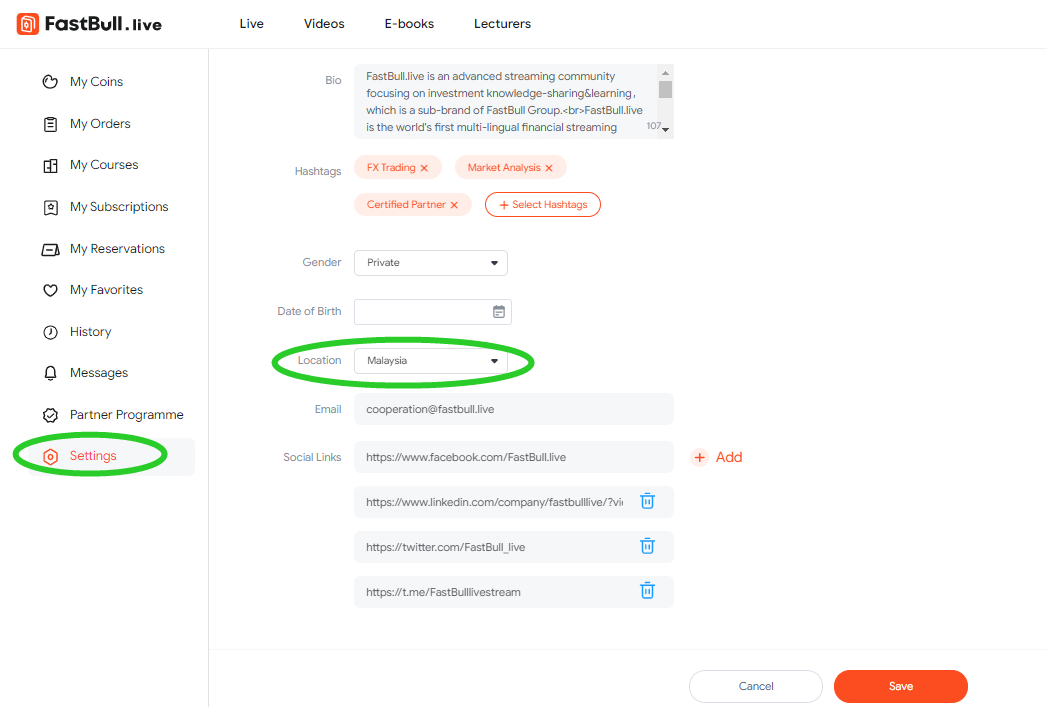This screenshot has width=1047, height=707.
Task: Open My Courses page
Action: pos(104,165)
